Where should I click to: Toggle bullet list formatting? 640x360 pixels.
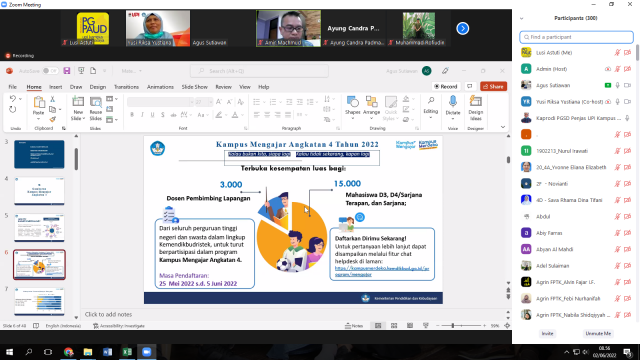tap(256, 102)
